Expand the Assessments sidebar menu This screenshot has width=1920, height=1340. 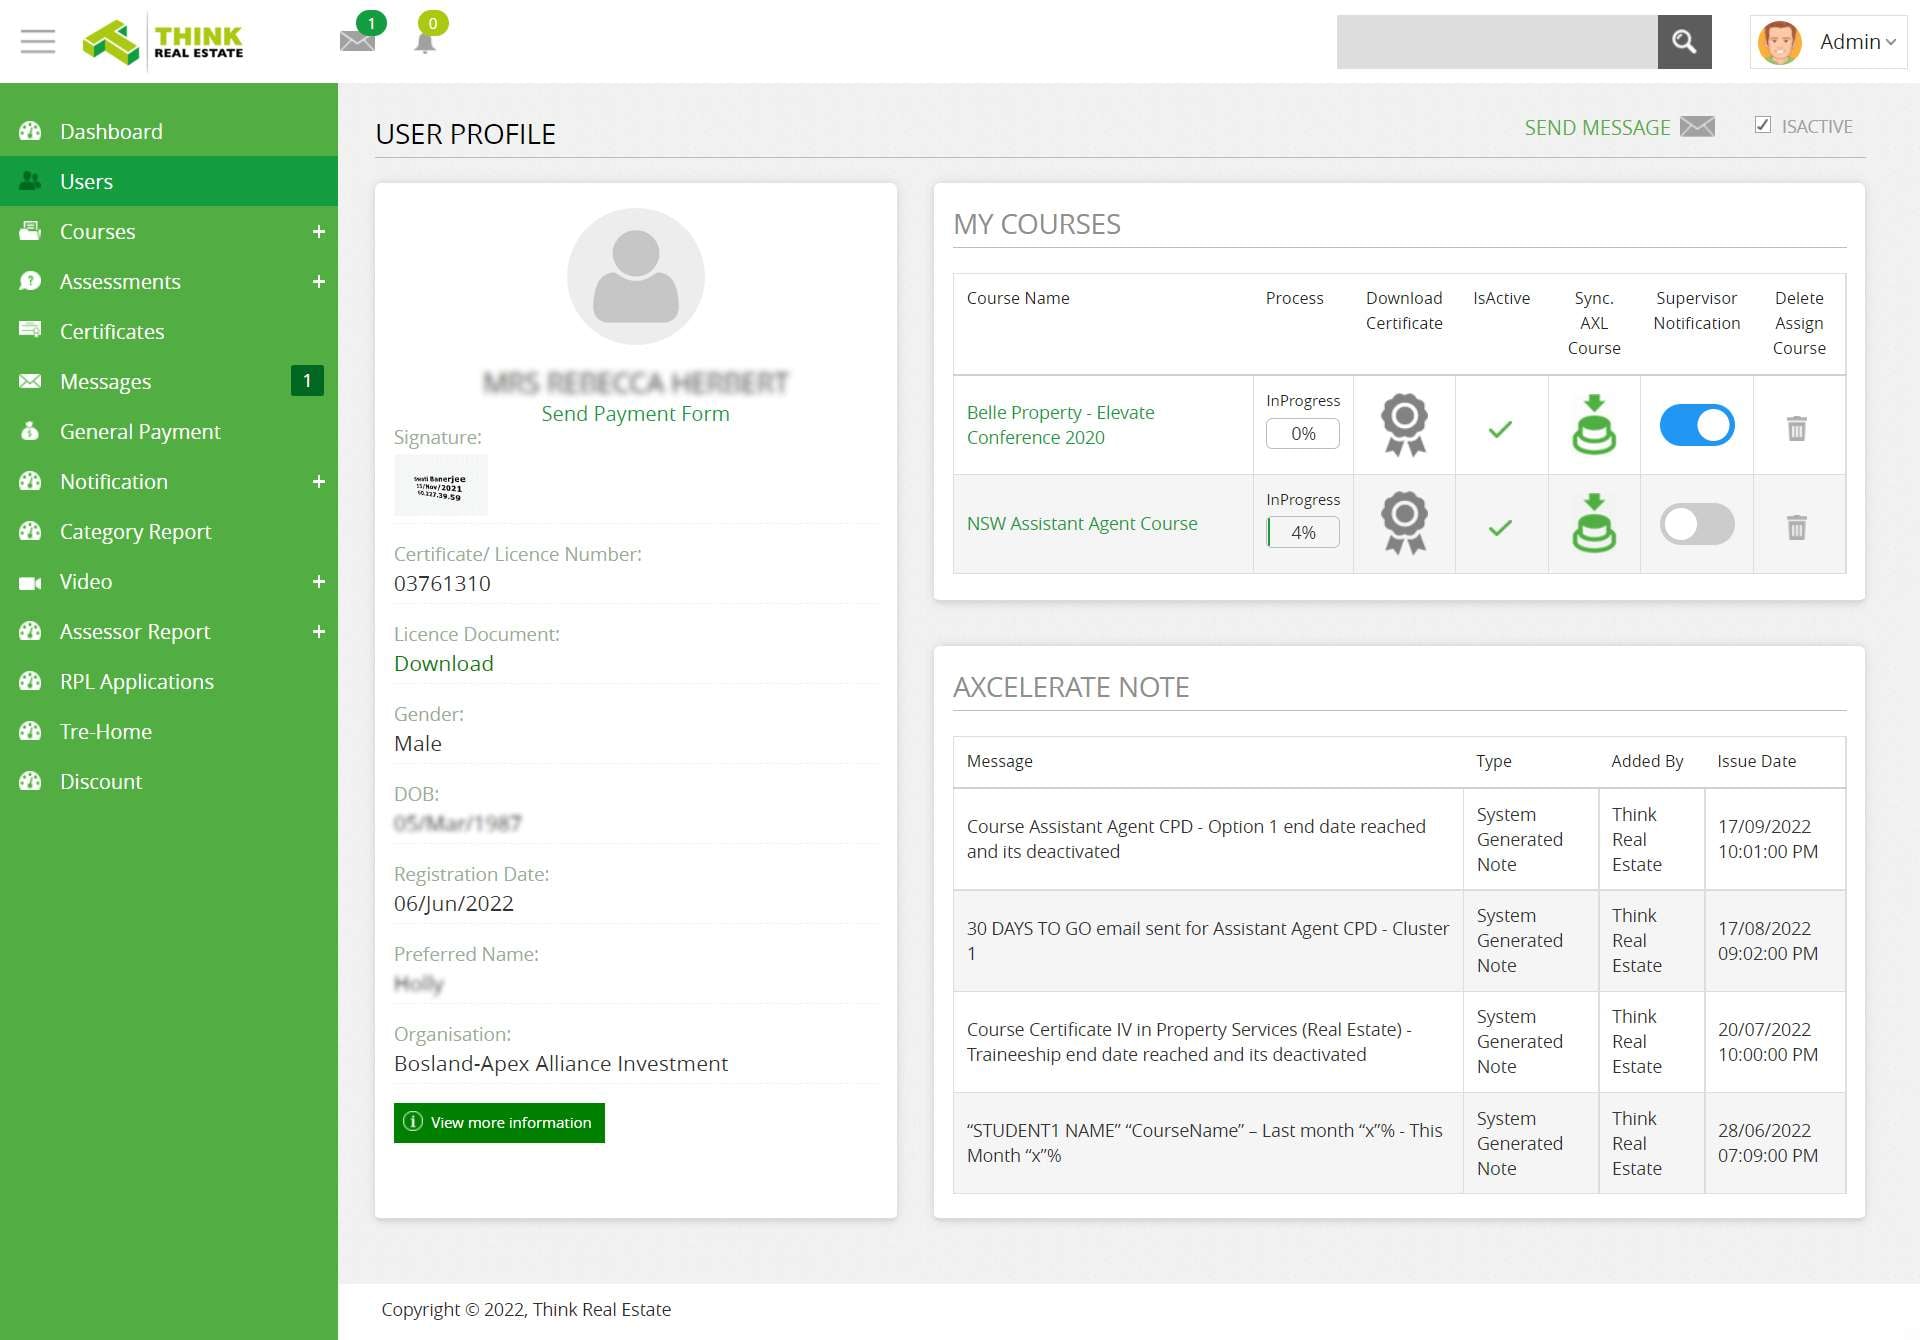[x=319, y=282]
